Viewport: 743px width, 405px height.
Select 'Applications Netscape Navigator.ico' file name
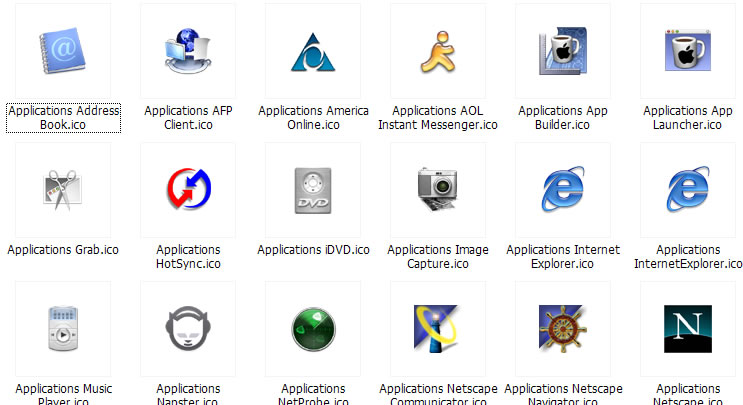(x=563, y=394)
